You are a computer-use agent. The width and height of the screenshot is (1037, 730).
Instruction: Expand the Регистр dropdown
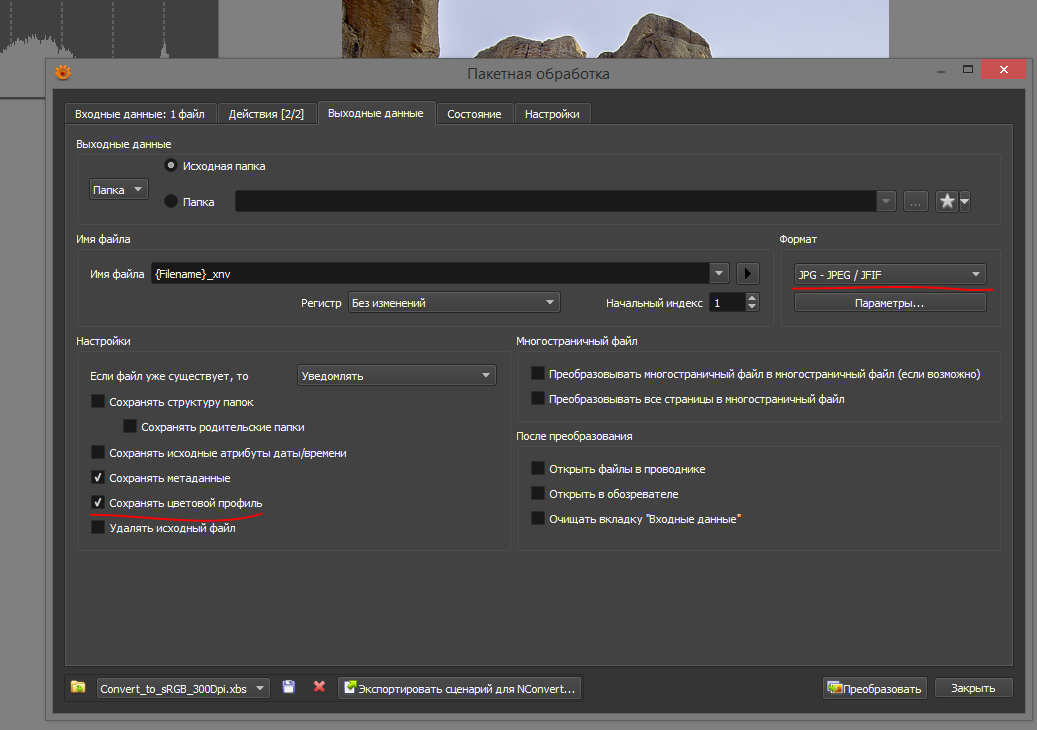click(x=454, y=303)
